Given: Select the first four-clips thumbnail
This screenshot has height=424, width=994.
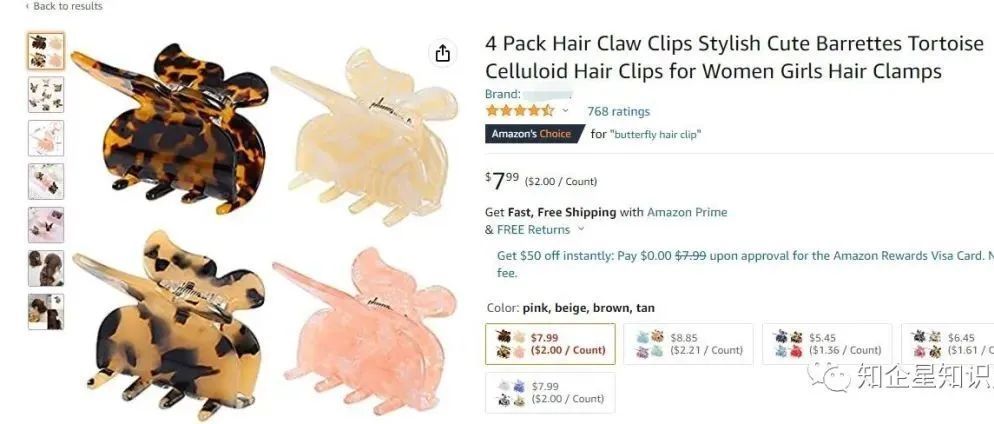Looking at the screenshot, I should click(x=46, y=51).
